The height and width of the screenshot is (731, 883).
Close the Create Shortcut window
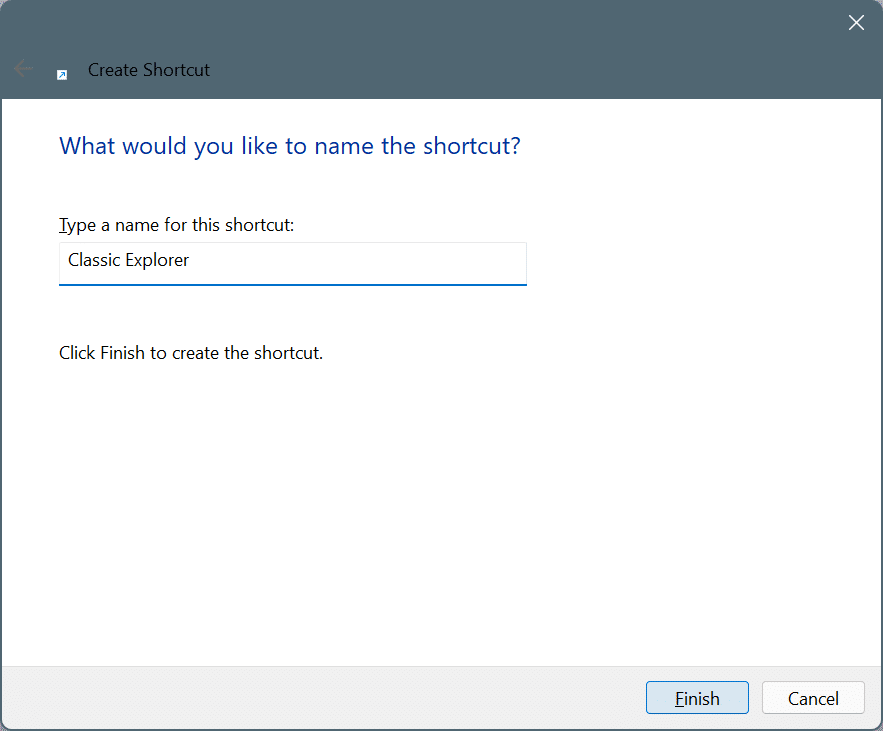pos(856,22)
